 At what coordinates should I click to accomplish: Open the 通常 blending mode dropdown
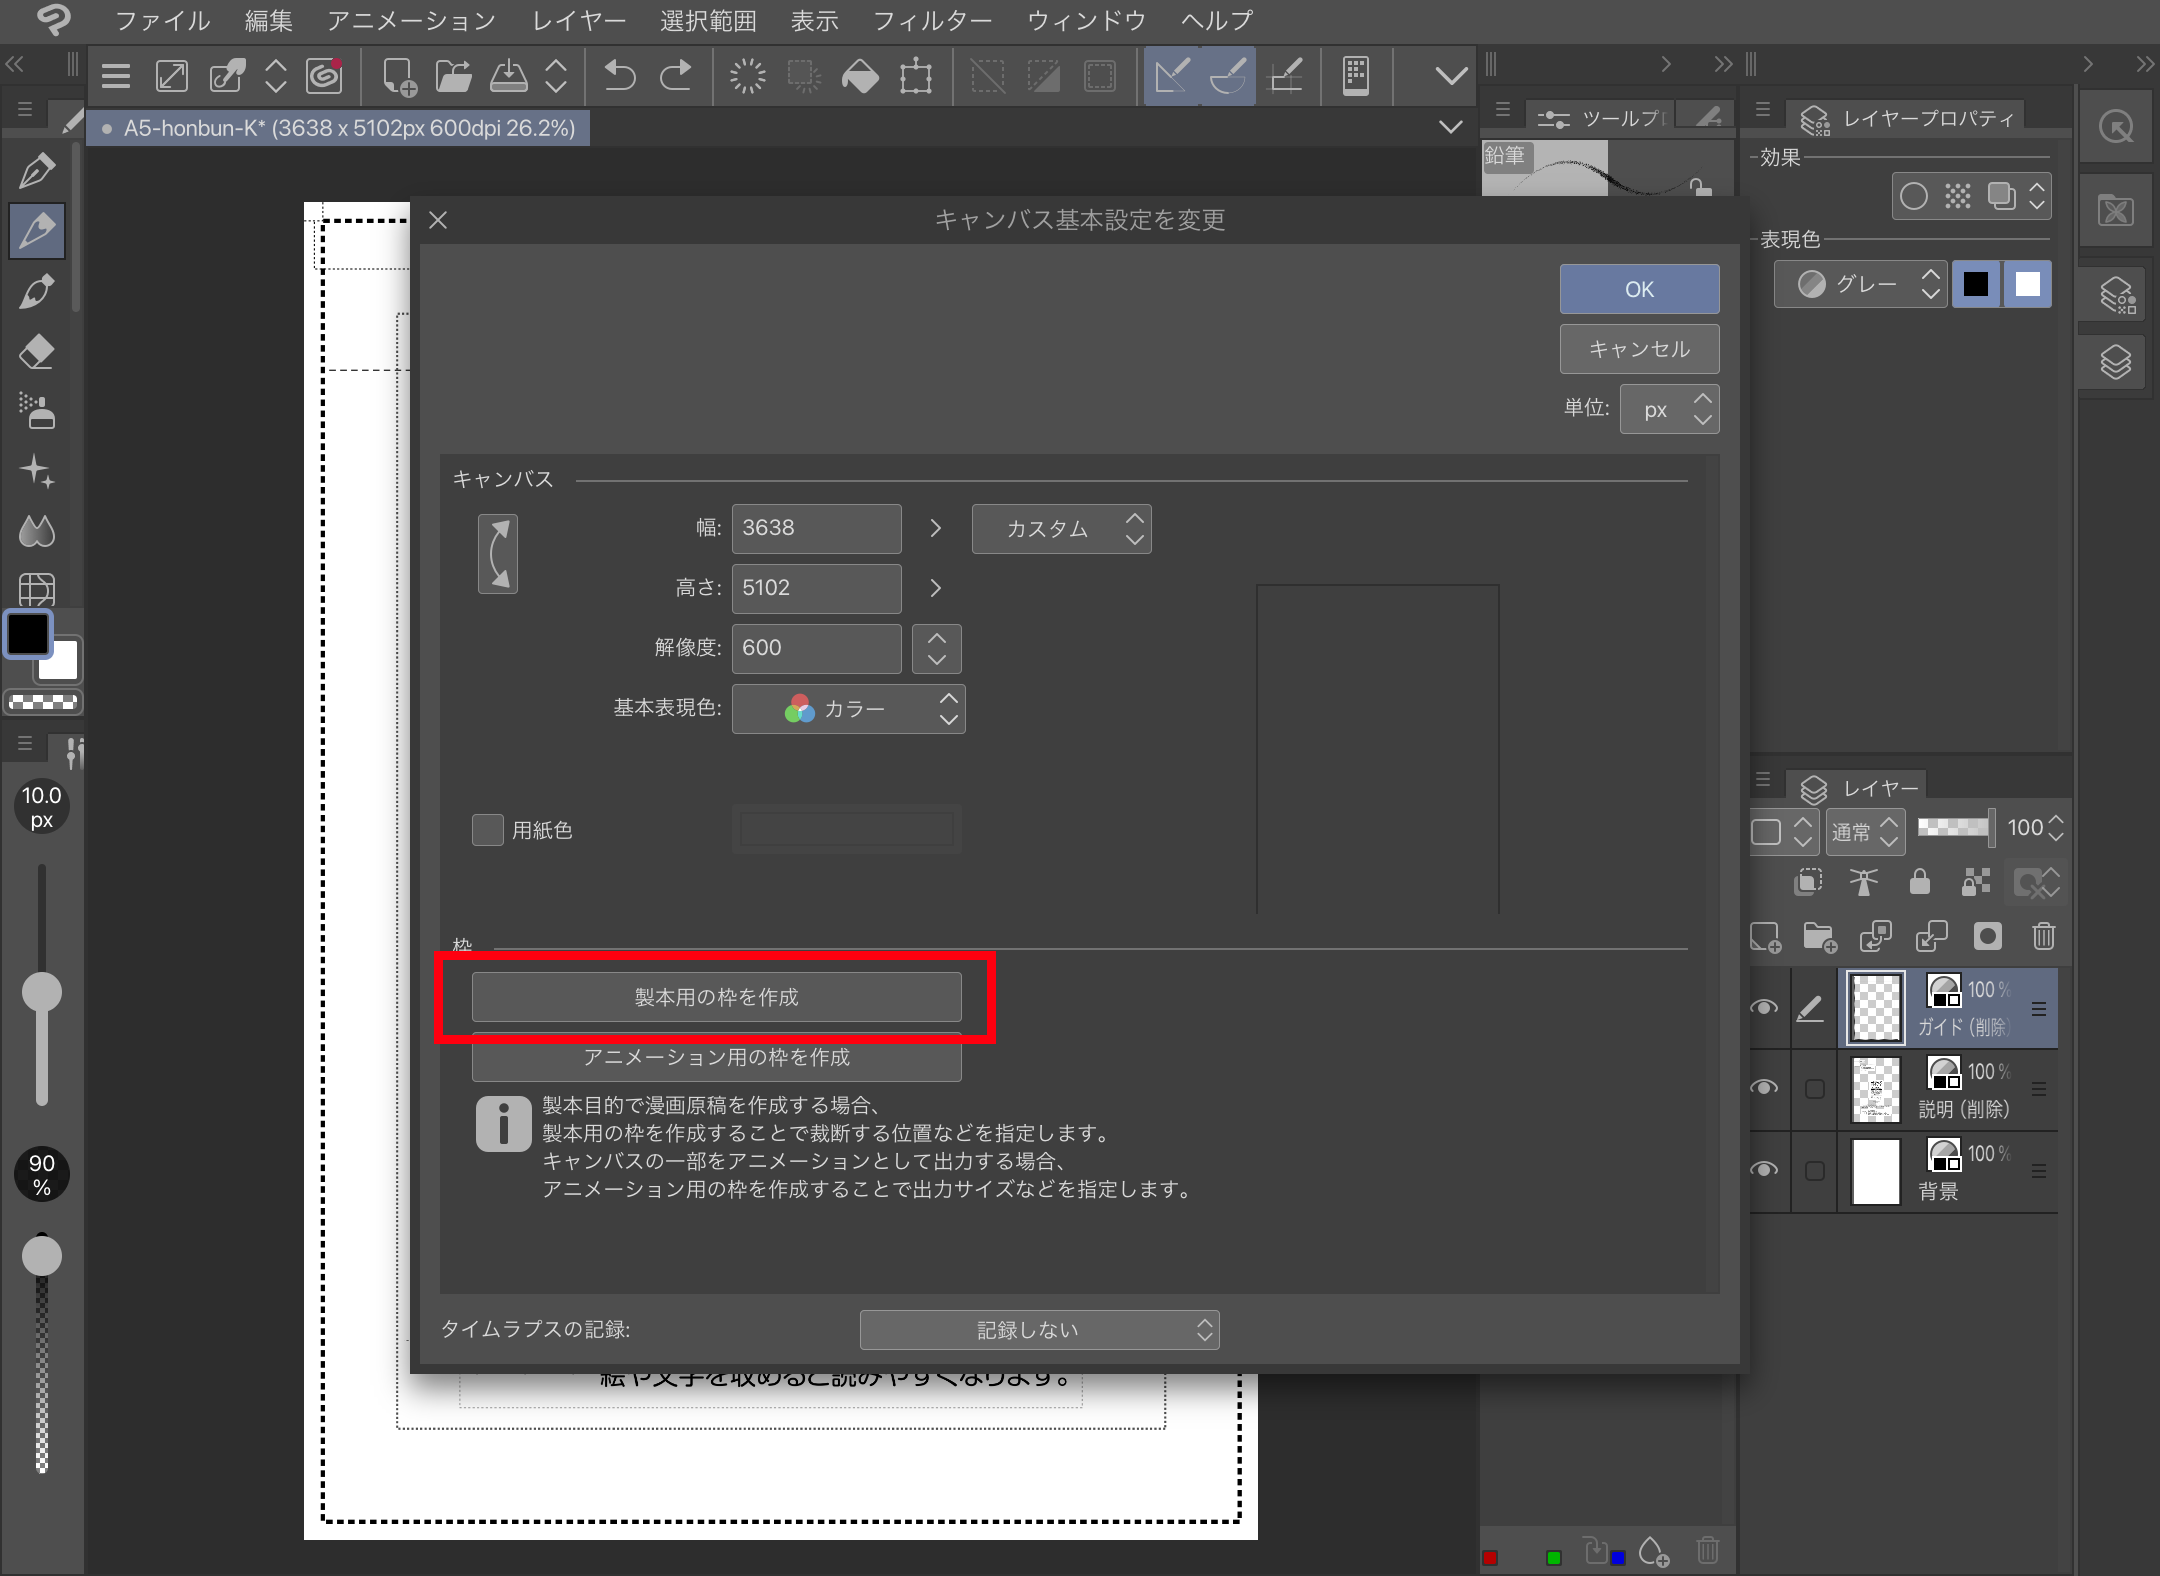pyautogui.click(x=1865, y=831)
